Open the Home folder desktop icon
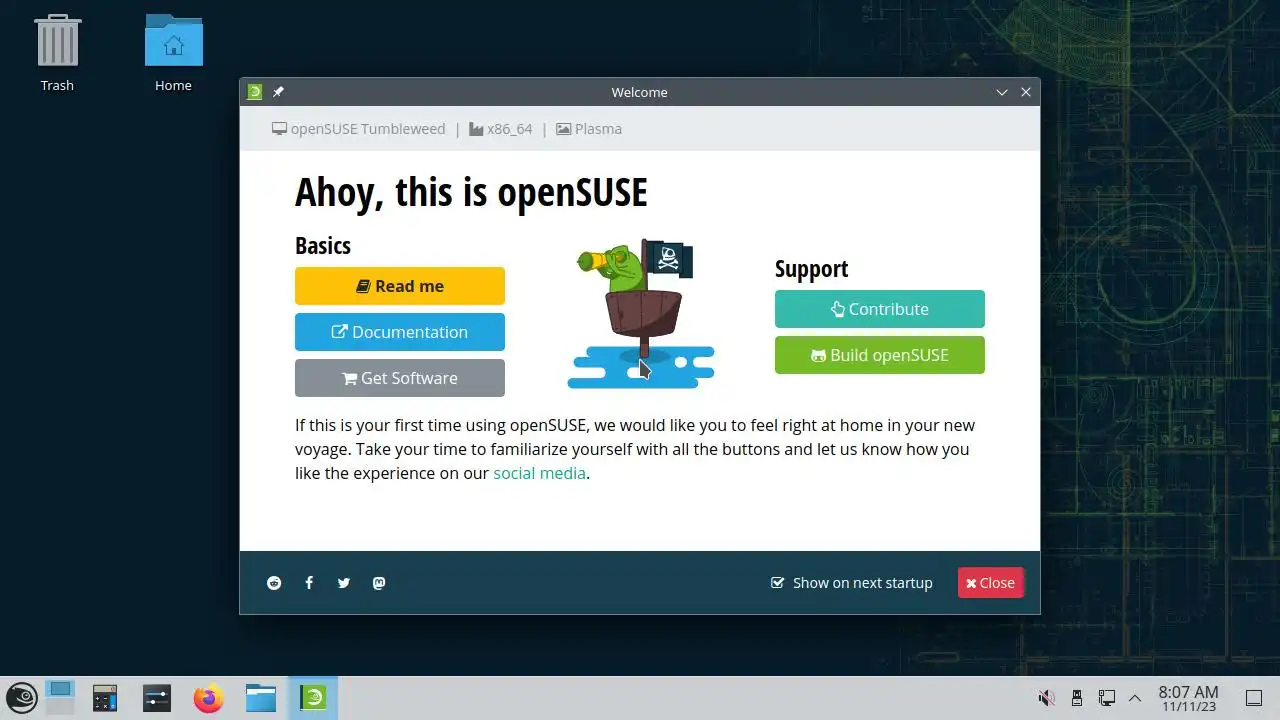This screenshot has height=720, width=1280. point(173,53)
